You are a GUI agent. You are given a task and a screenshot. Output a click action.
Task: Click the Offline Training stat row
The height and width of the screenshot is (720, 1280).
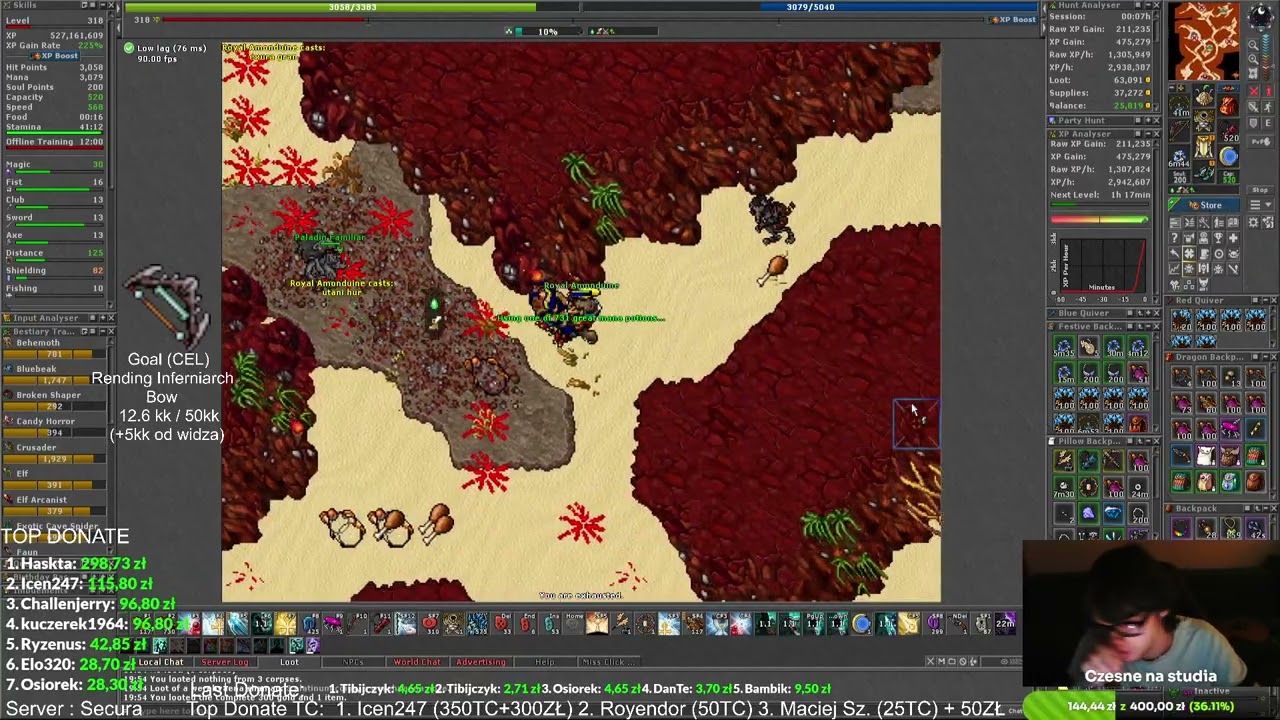tap(55, 142)
